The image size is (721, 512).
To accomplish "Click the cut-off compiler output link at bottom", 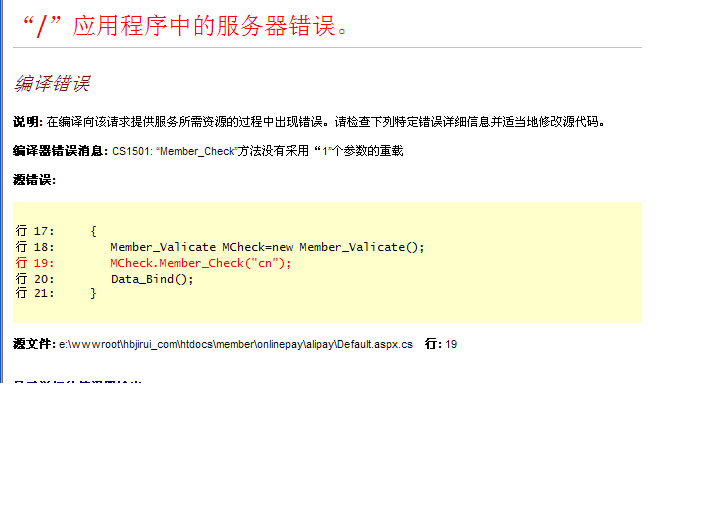I will tap(78, 384).
